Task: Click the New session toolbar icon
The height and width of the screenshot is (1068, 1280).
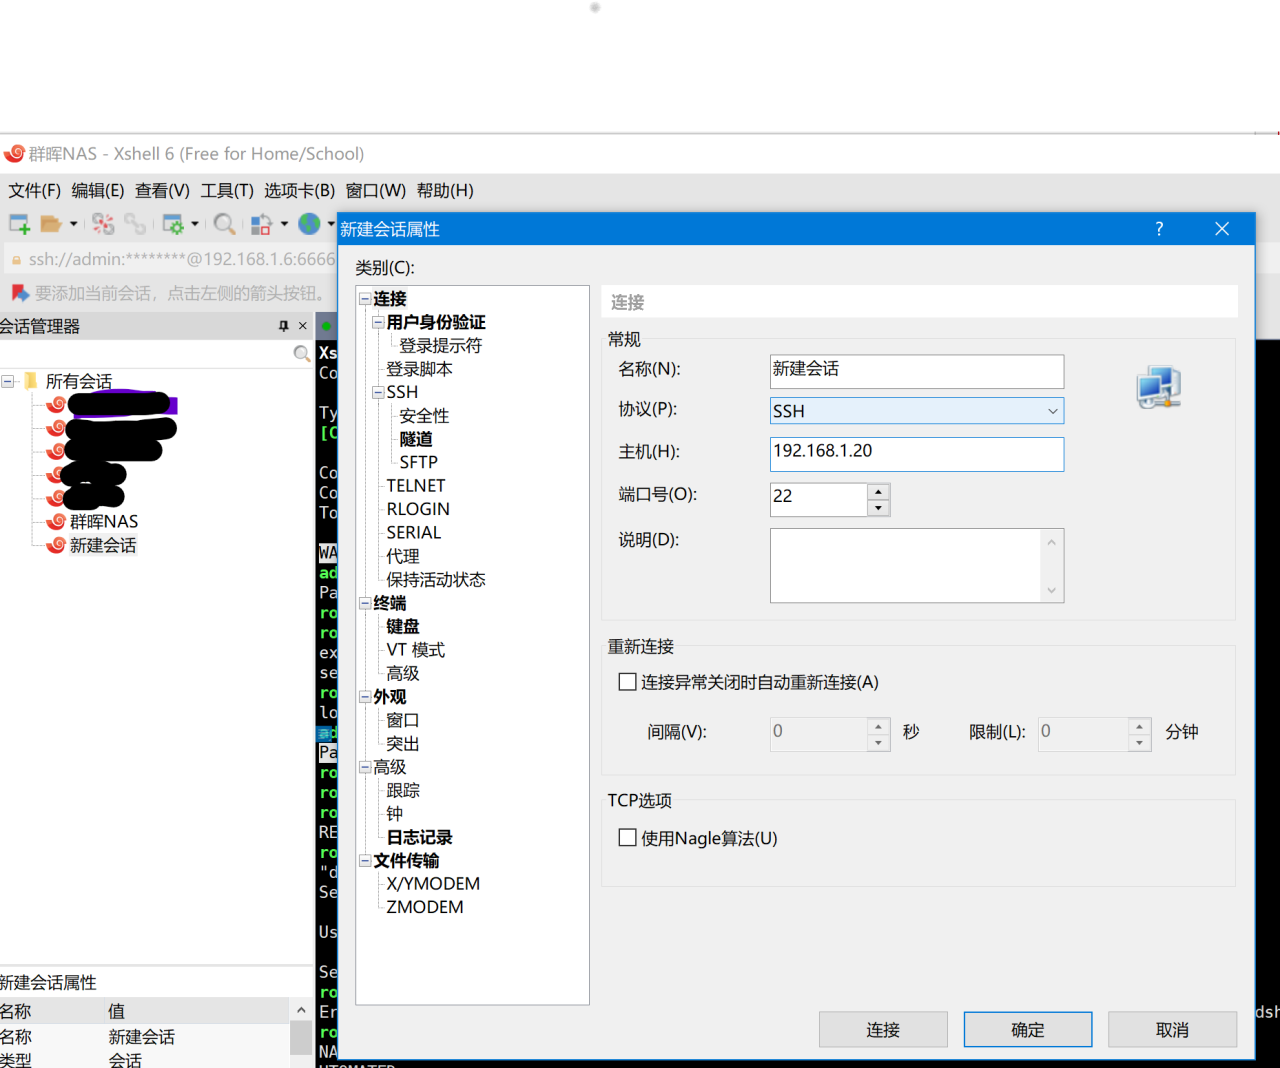Action: pos(18,224)
